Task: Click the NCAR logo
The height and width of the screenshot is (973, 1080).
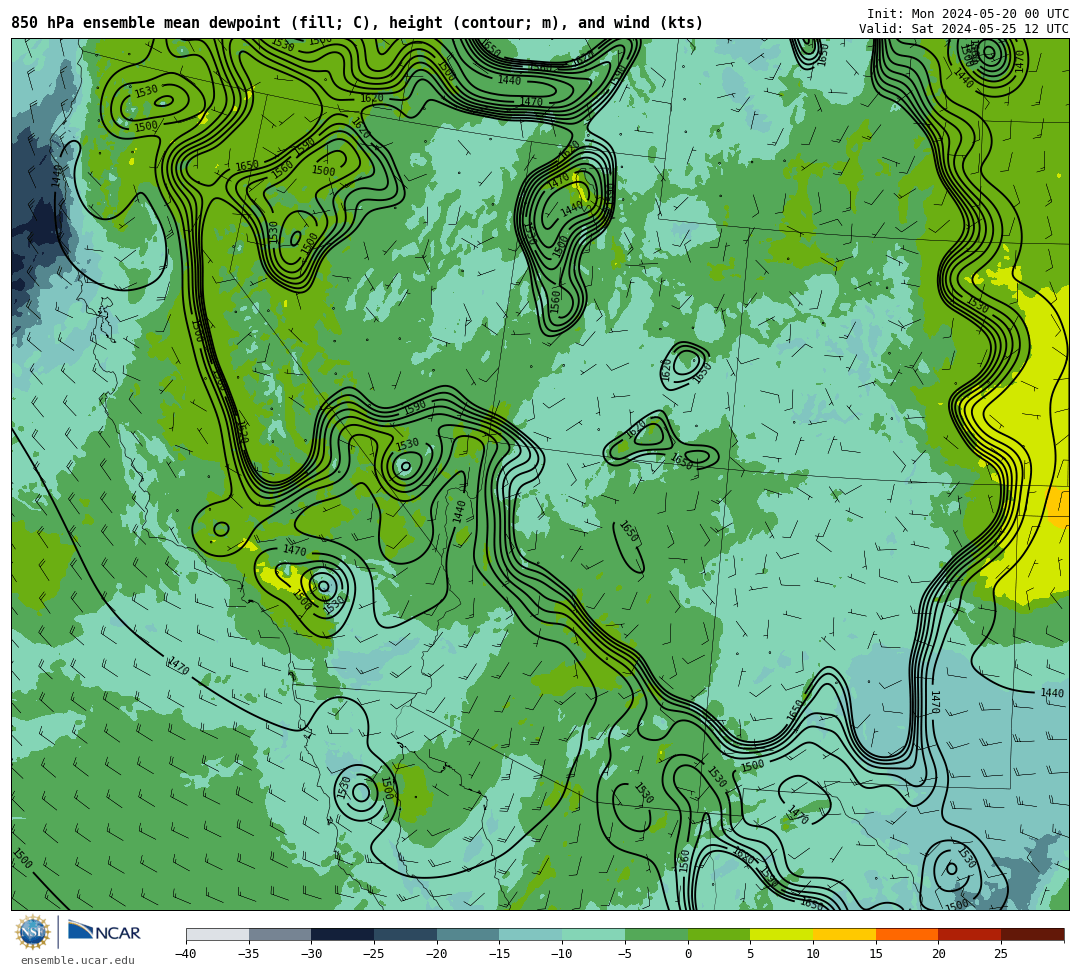Action: pos(104,932)
